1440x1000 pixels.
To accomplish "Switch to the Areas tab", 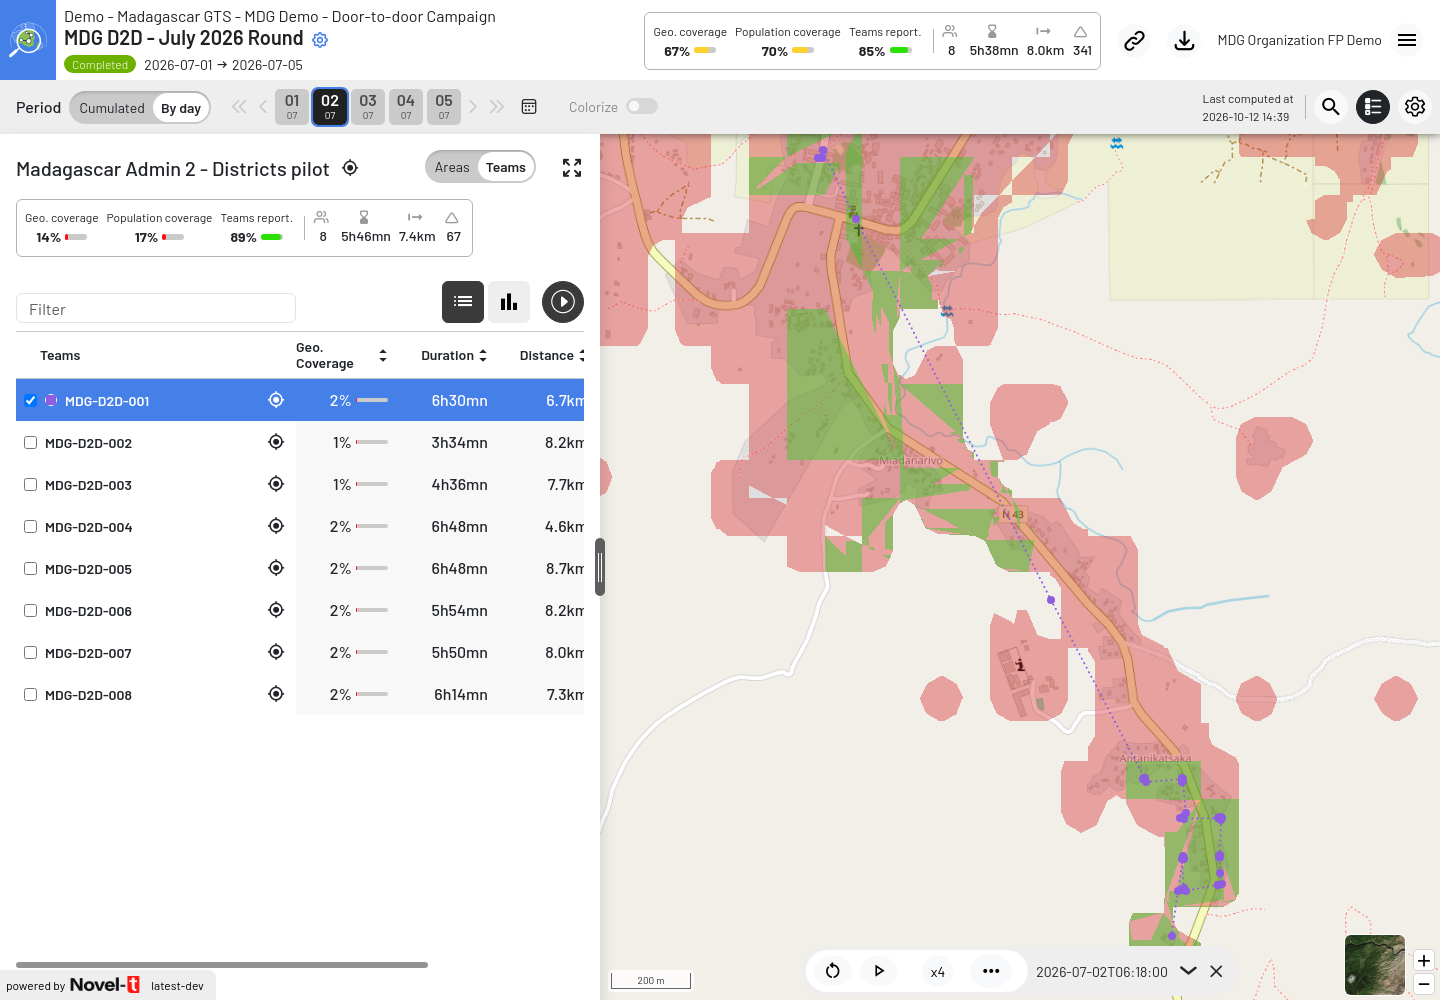I will 452,168.
